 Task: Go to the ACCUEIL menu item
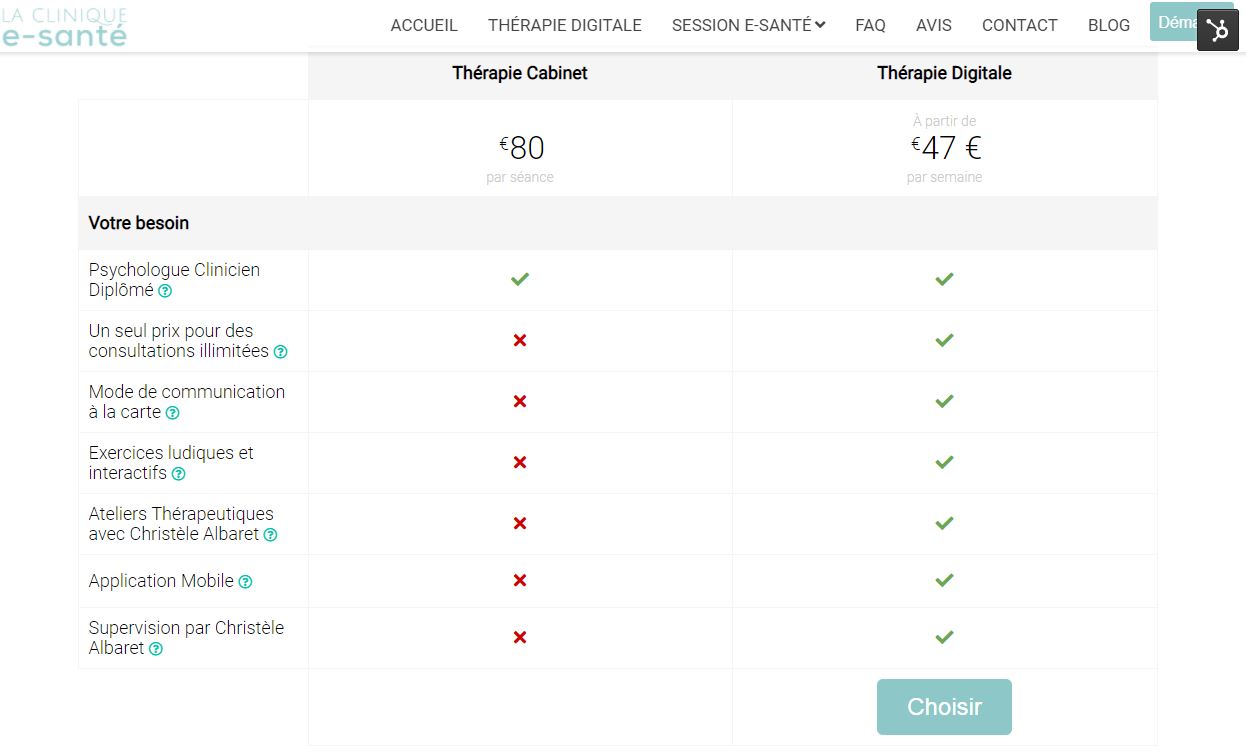[424, 25]
